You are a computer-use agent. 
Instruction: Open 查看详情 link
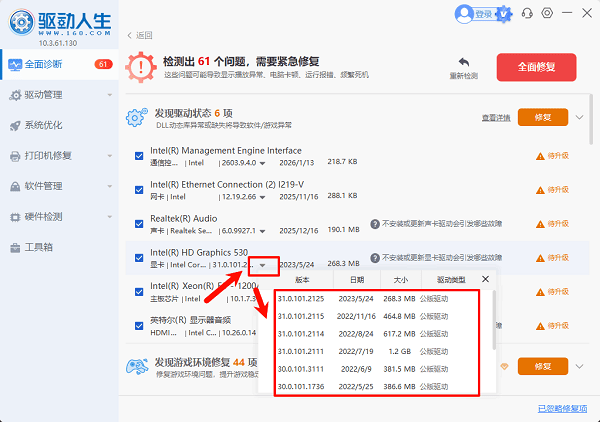[496, 118]
